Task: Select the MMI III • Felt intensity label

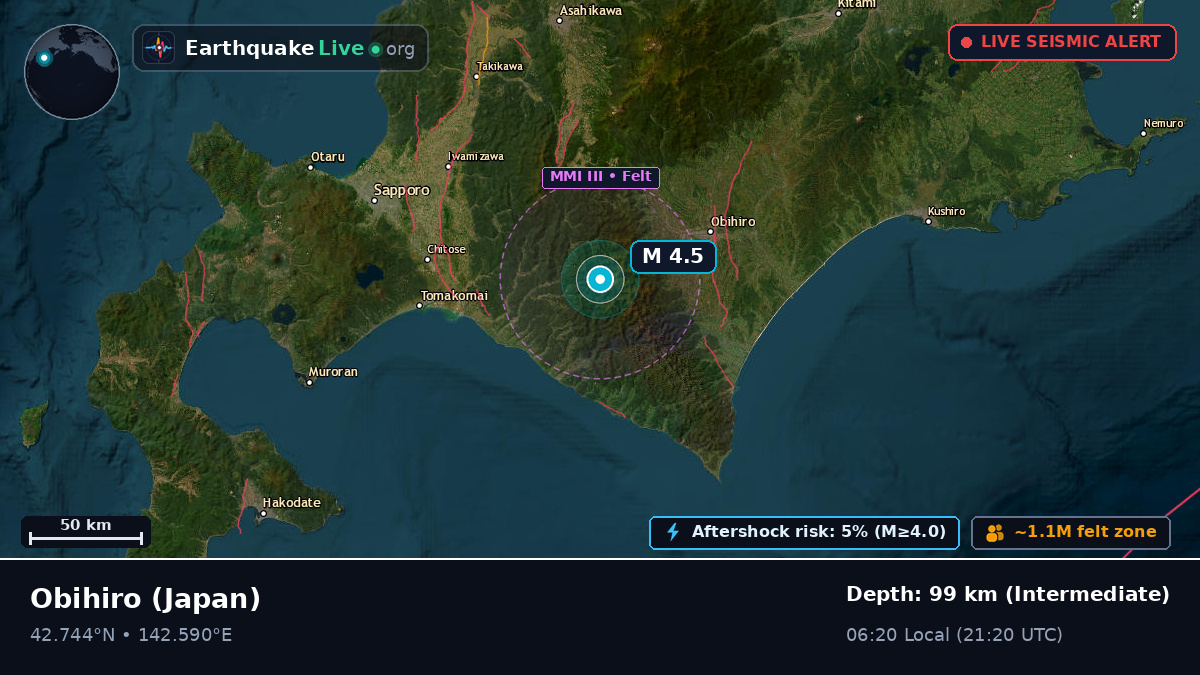Action: pyautogui.click(x=601, y=177)
